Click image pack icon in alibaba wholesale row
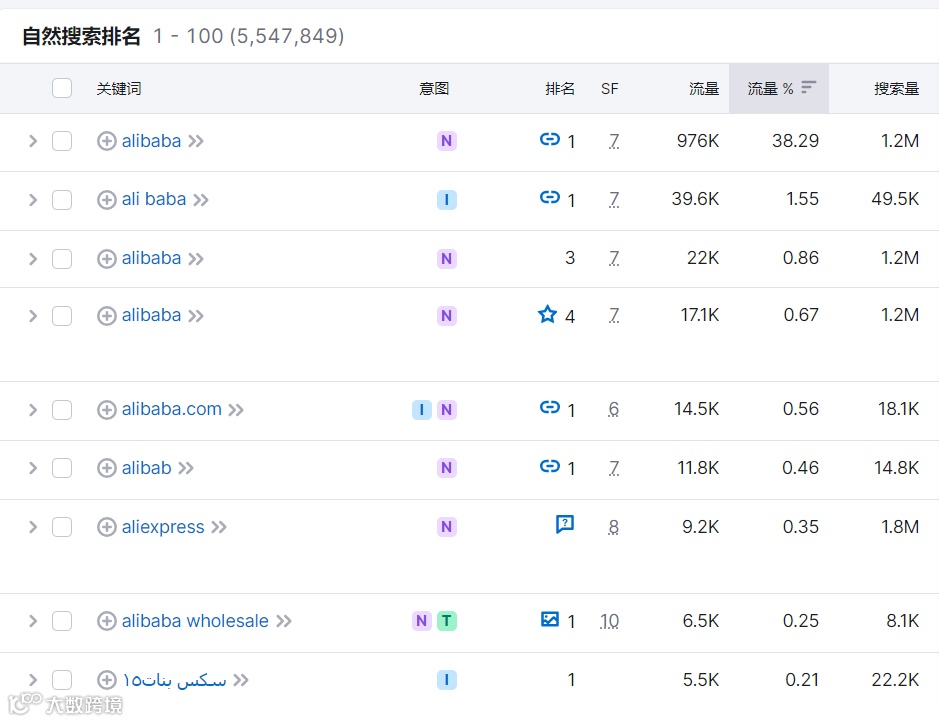Image resolution: width=939 pixels, height=722 pixels. 550,619
